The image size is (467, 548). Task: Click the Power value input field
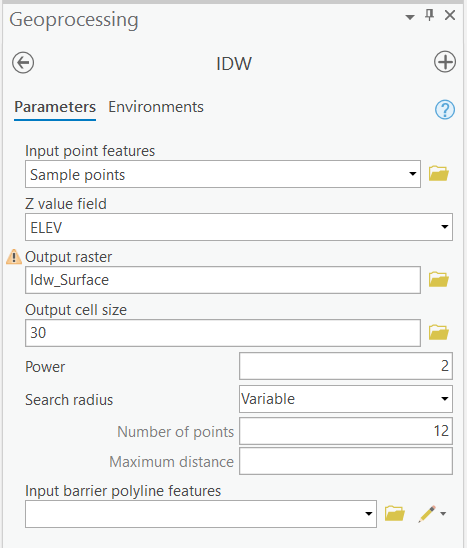click(x=346, y=366)
